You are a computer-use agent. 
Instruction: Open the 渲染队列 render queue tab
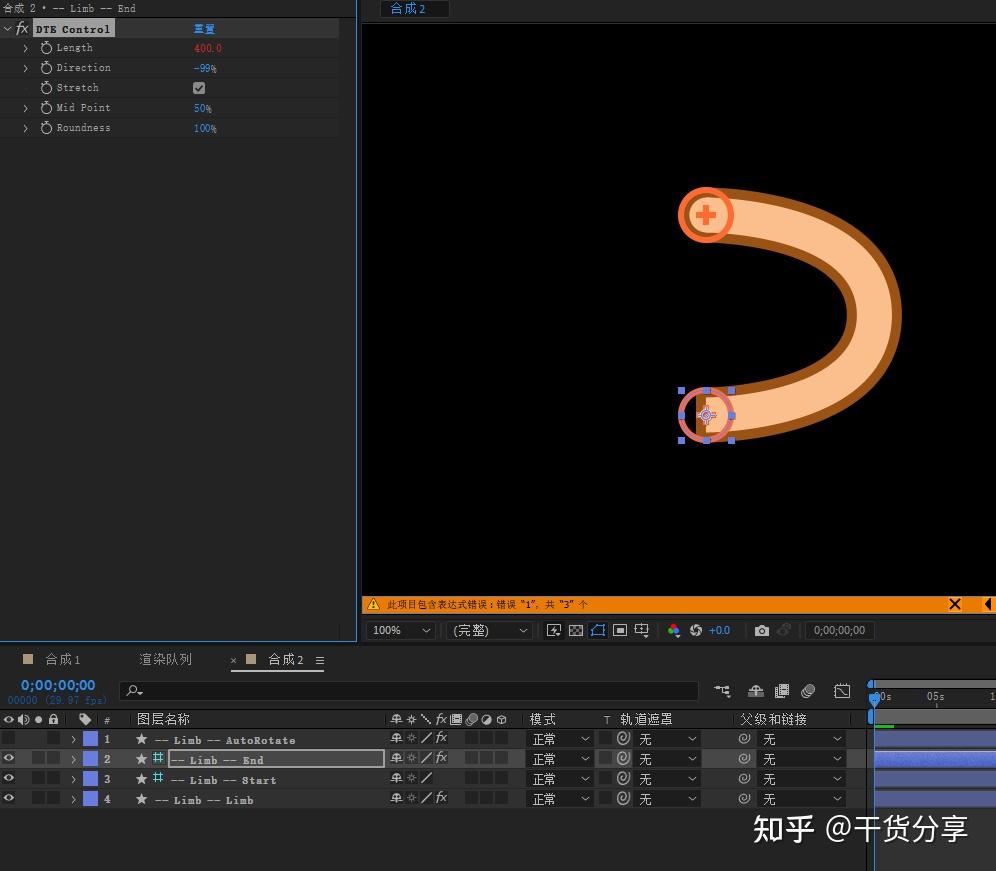click(x=165, y=660)
